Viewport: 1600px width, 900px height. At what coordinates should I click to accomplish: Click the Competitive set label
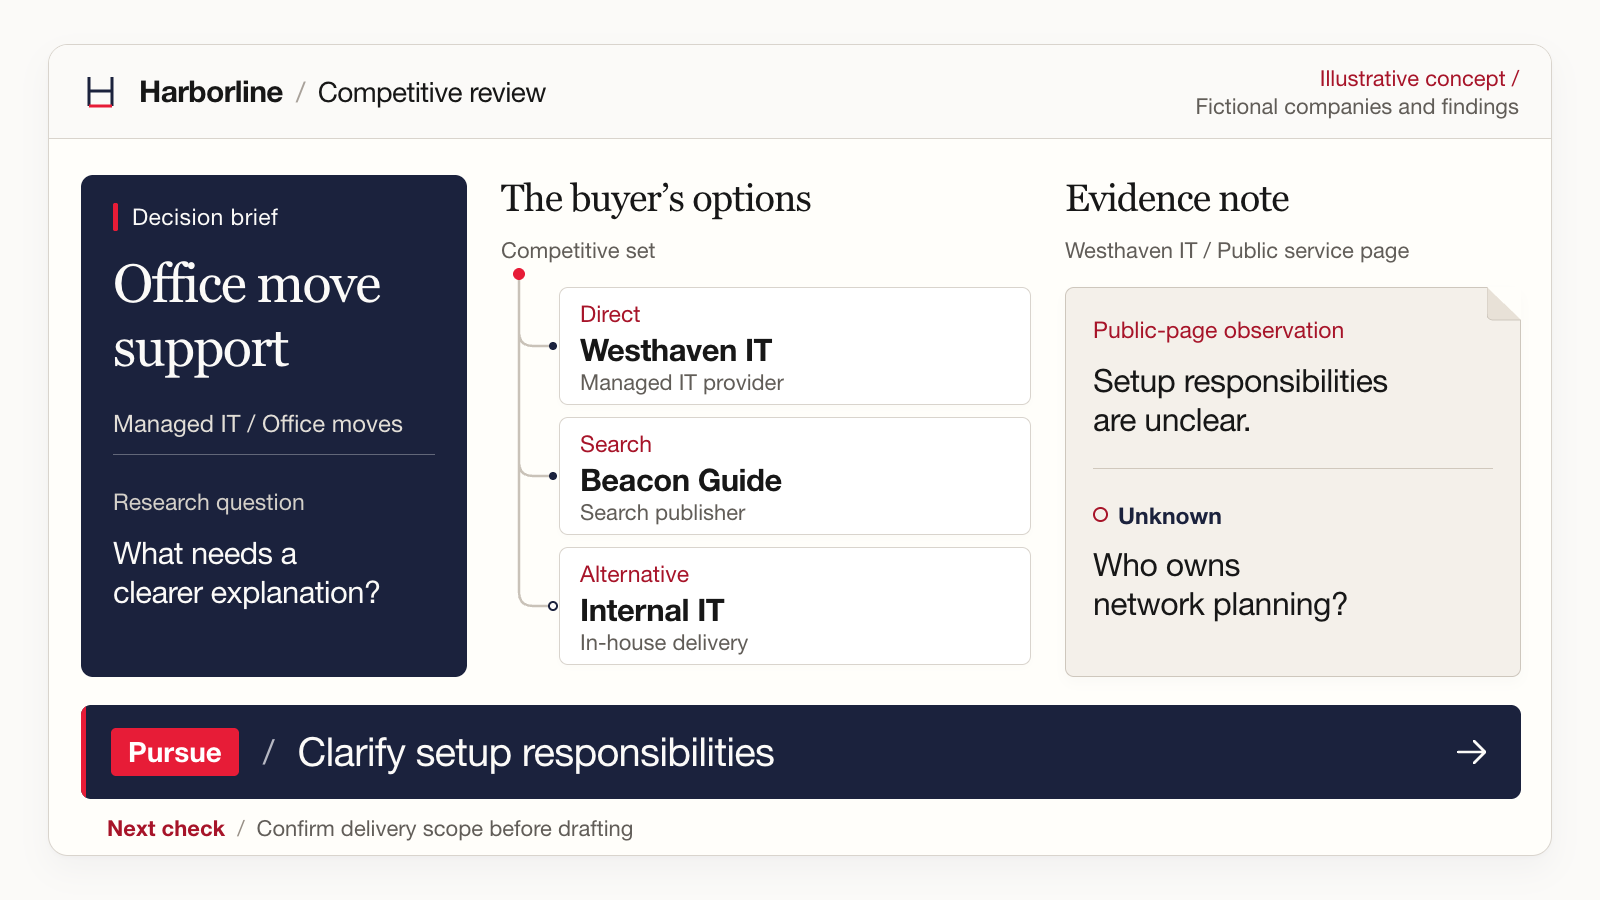point(578,251)
